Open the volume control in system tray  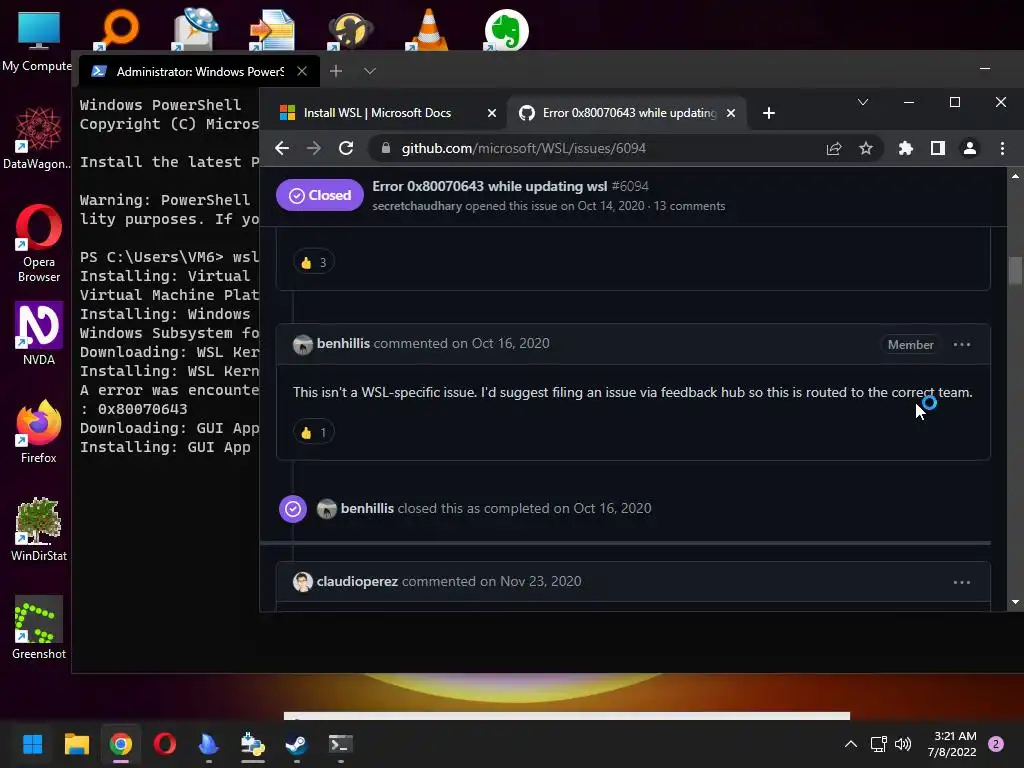coord(903,744)
